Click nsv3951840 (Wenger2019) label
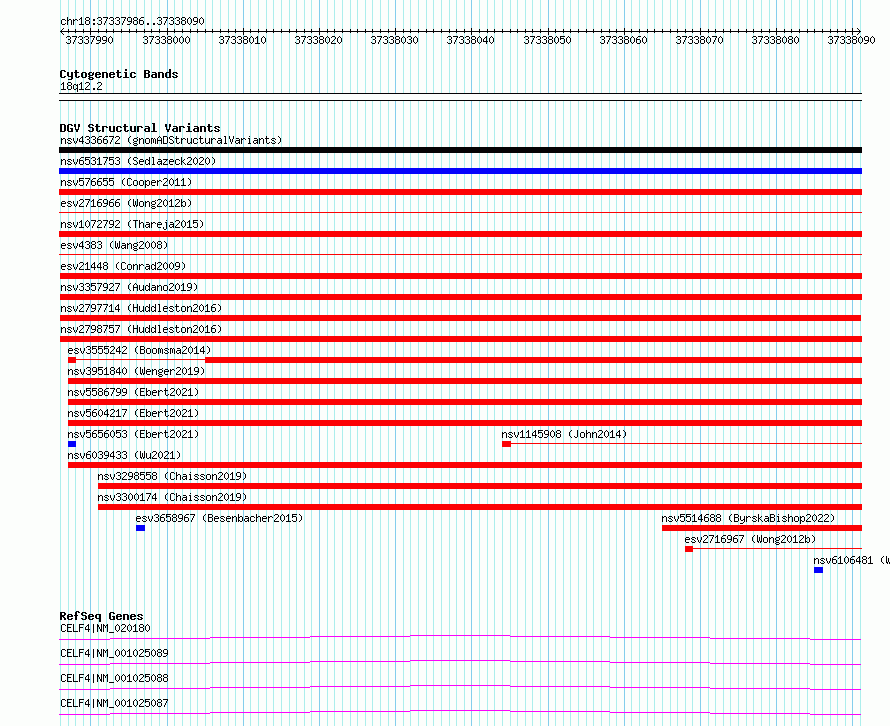The image size is (890, 726). [136, 371]
